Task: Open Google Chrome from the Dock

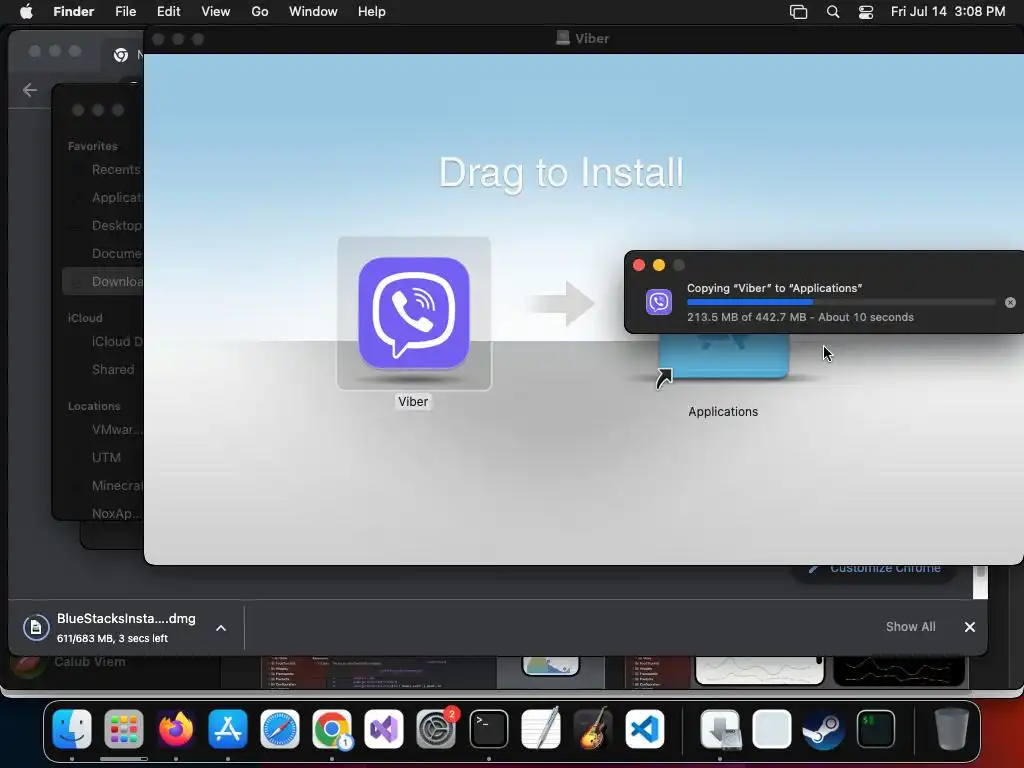Action: coord(332,729)
